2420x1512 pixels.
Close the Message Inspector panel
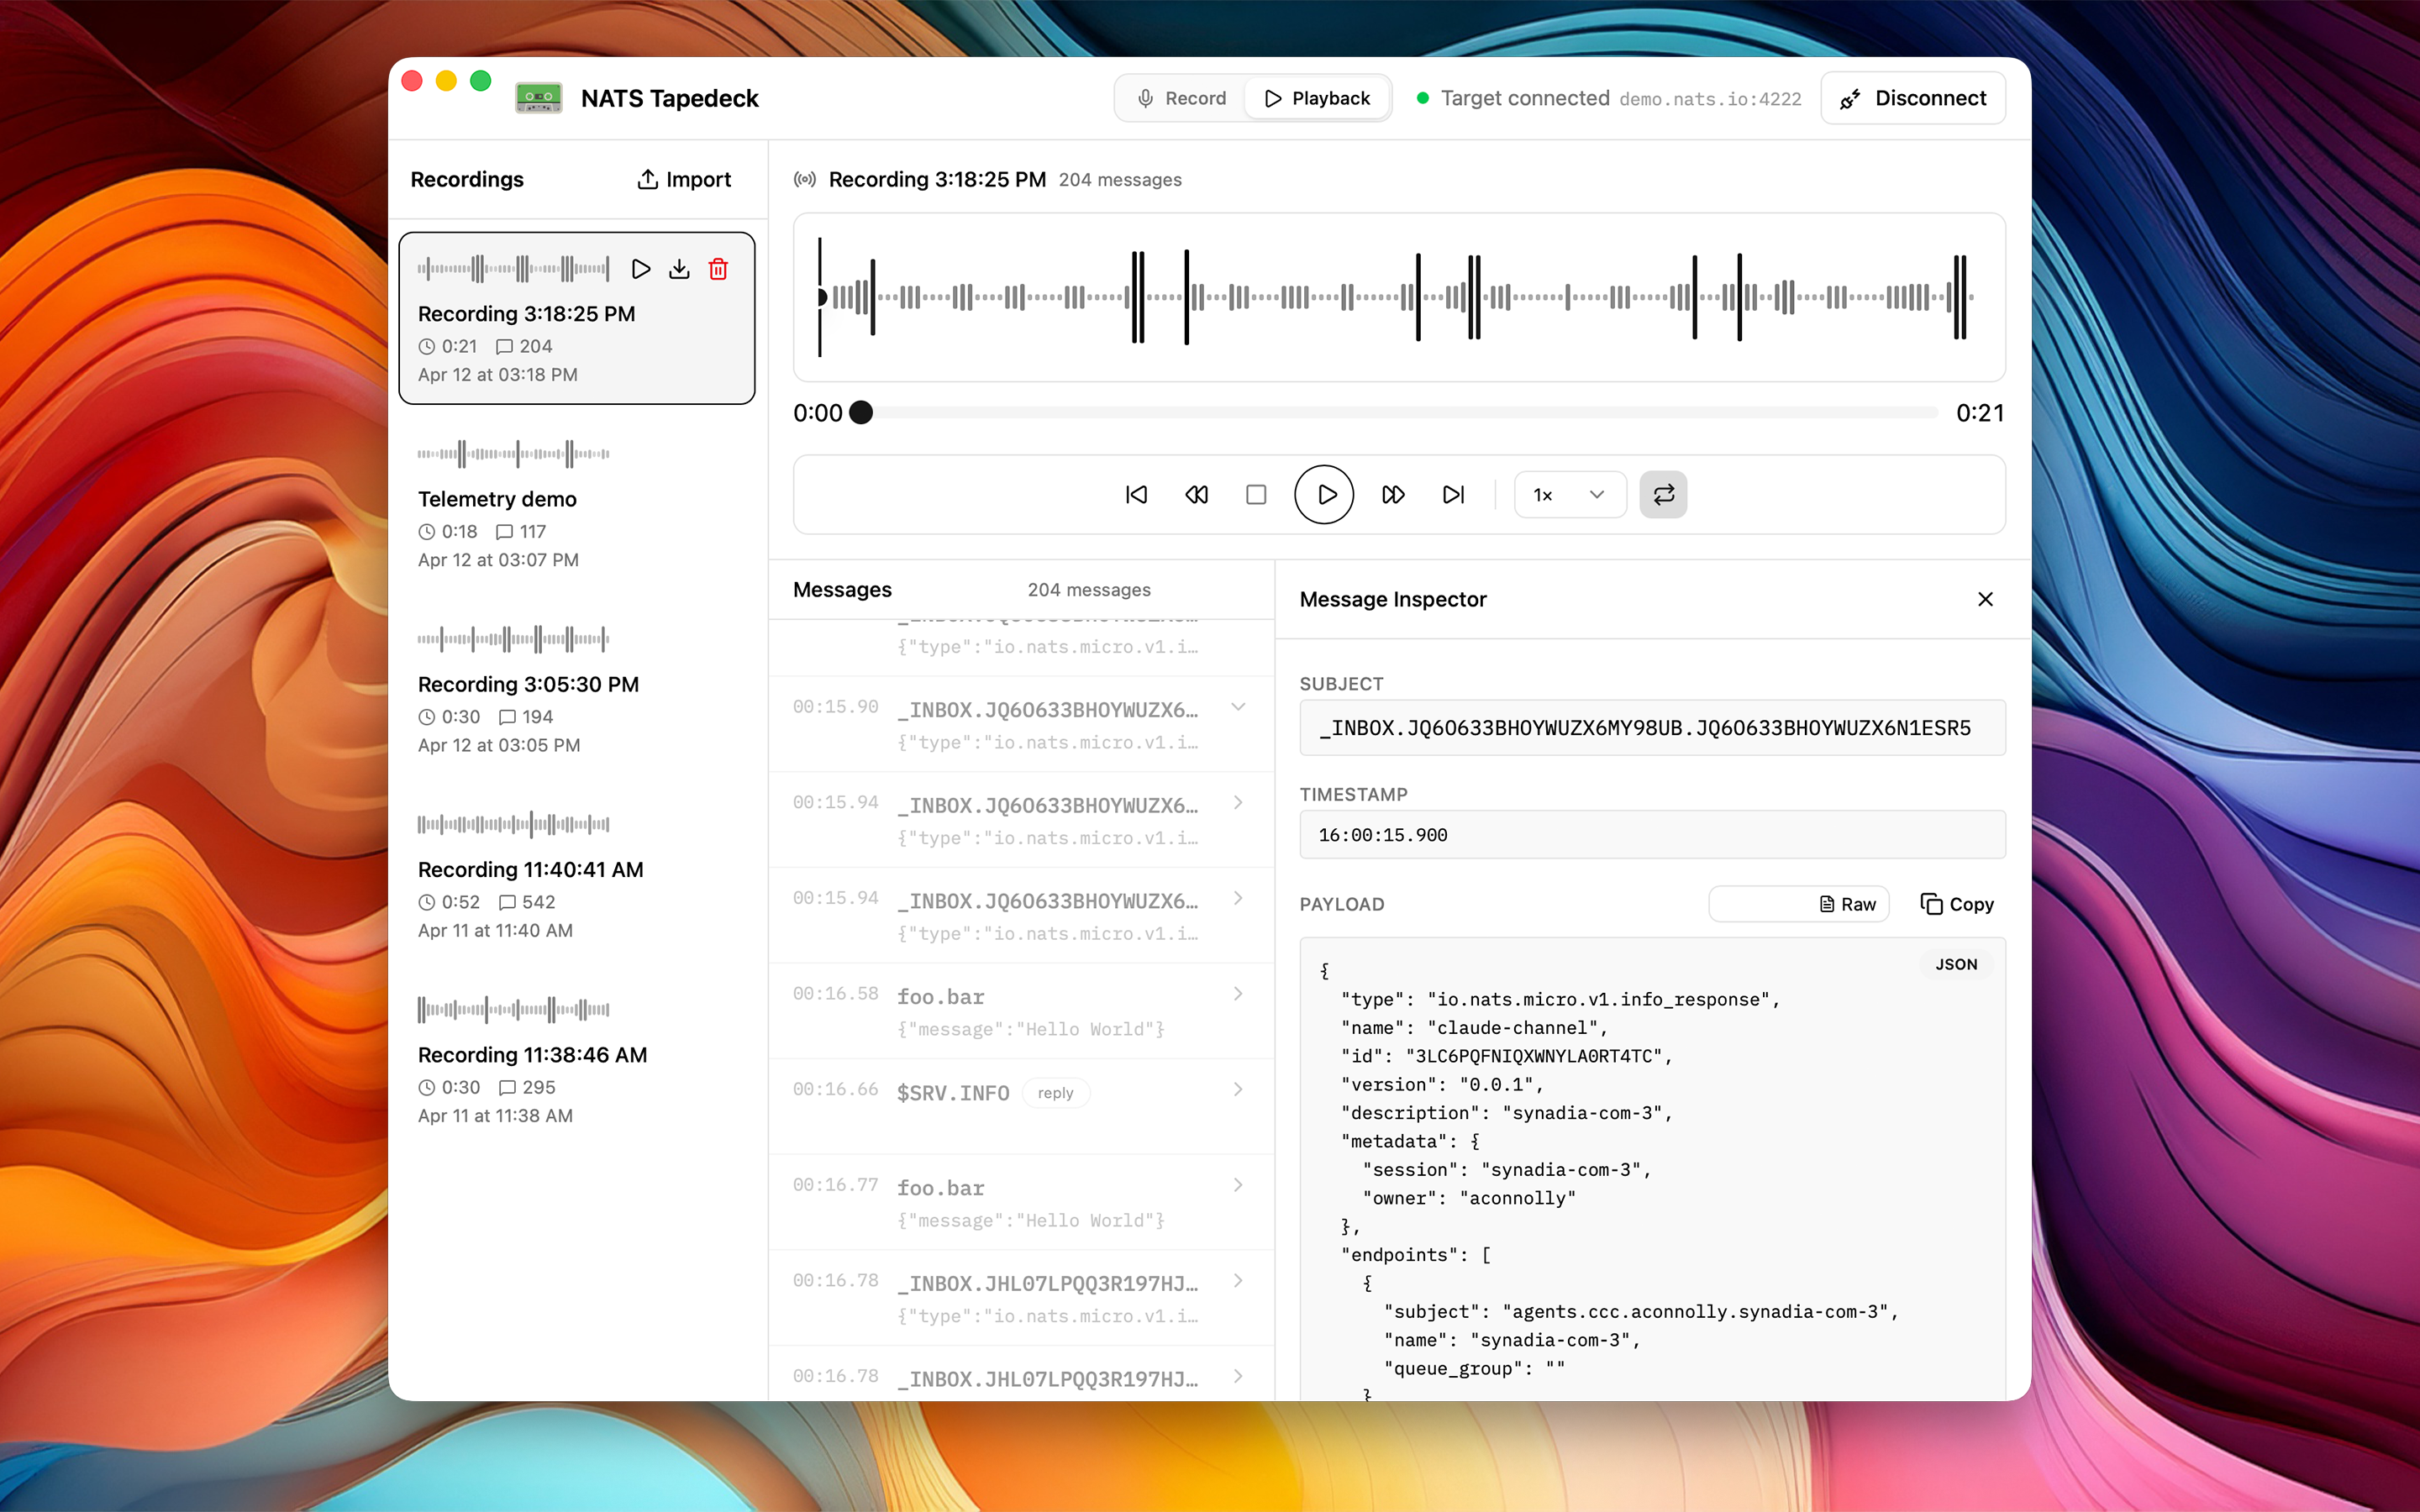tap(1986, 599)
